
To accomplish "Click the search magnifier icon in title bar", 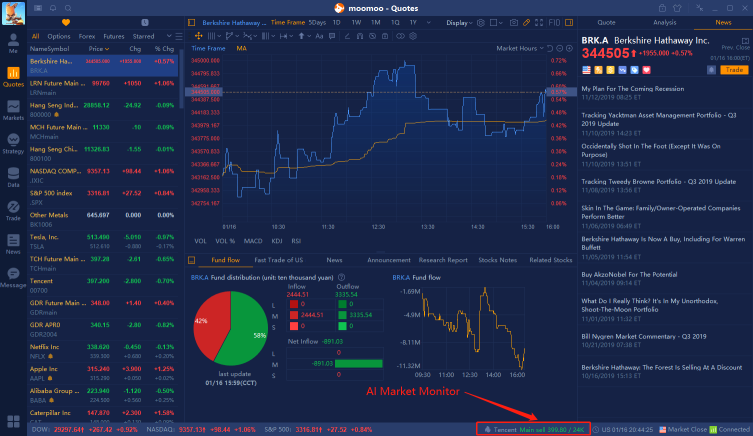I will coord(68,8).
